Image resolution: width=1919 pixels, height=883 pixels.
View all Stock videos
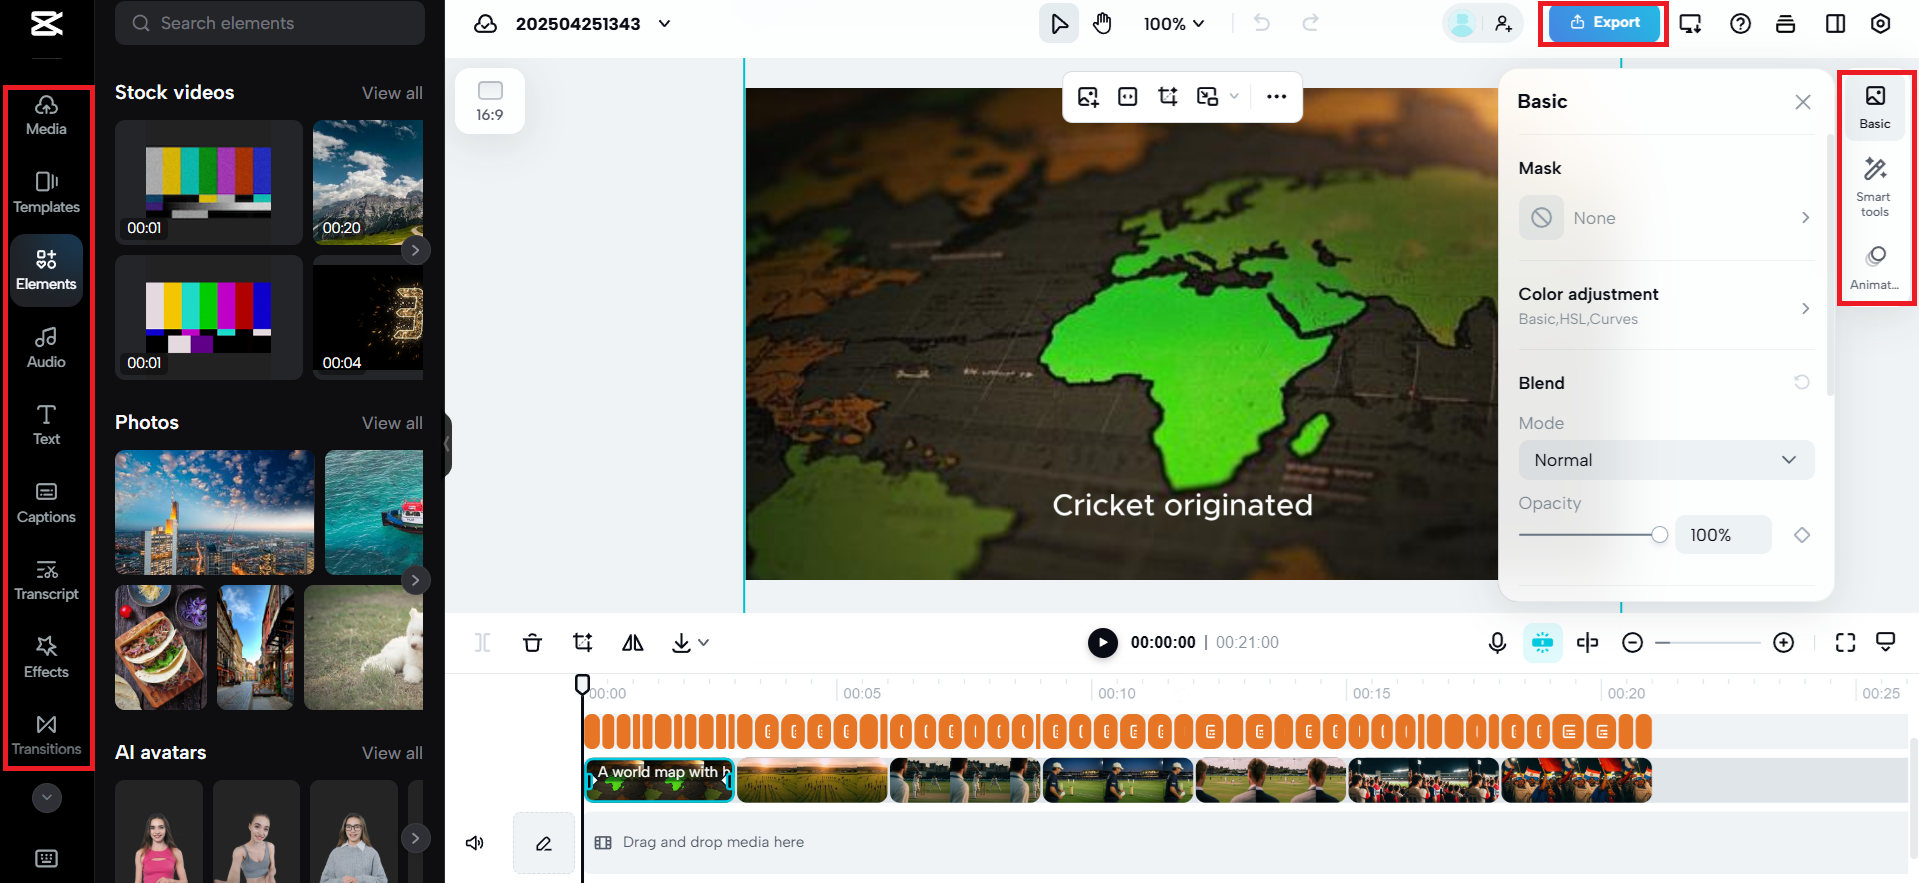pyautogui.click(x=392, y=93)
